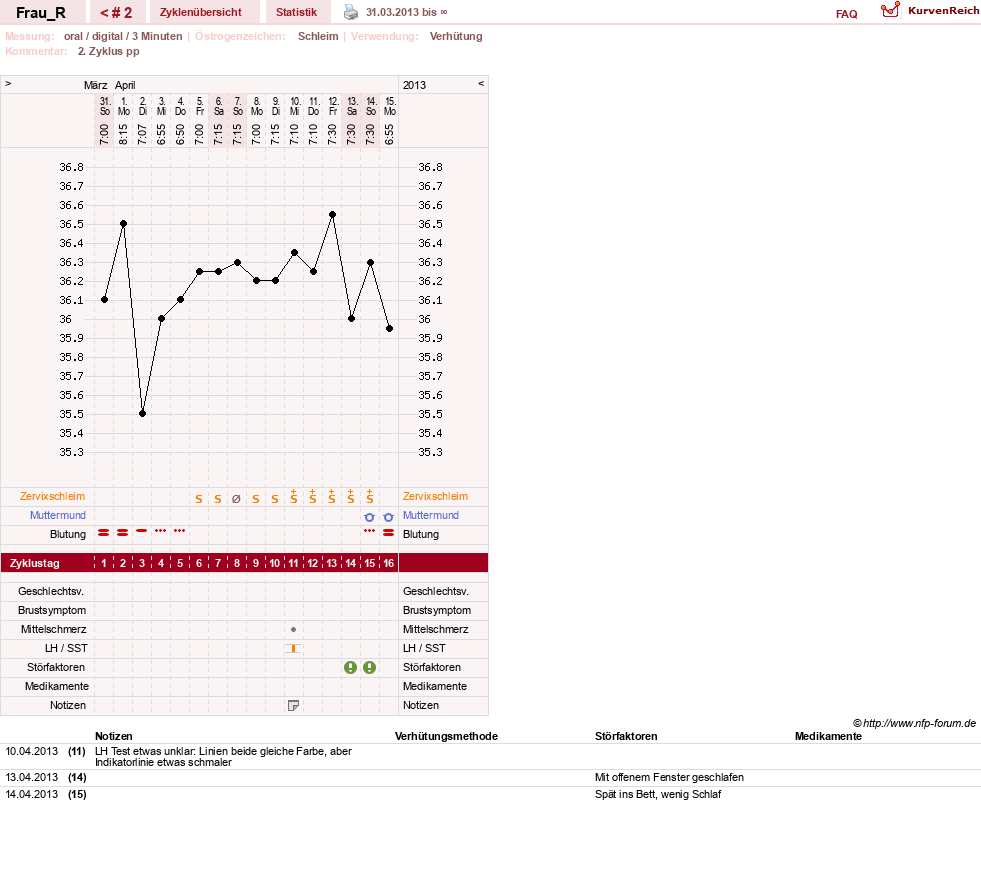Click the Zervixschleim S+ symbol on day 15
This screenshot has width=981, height=889.
(x=370, y=497)
